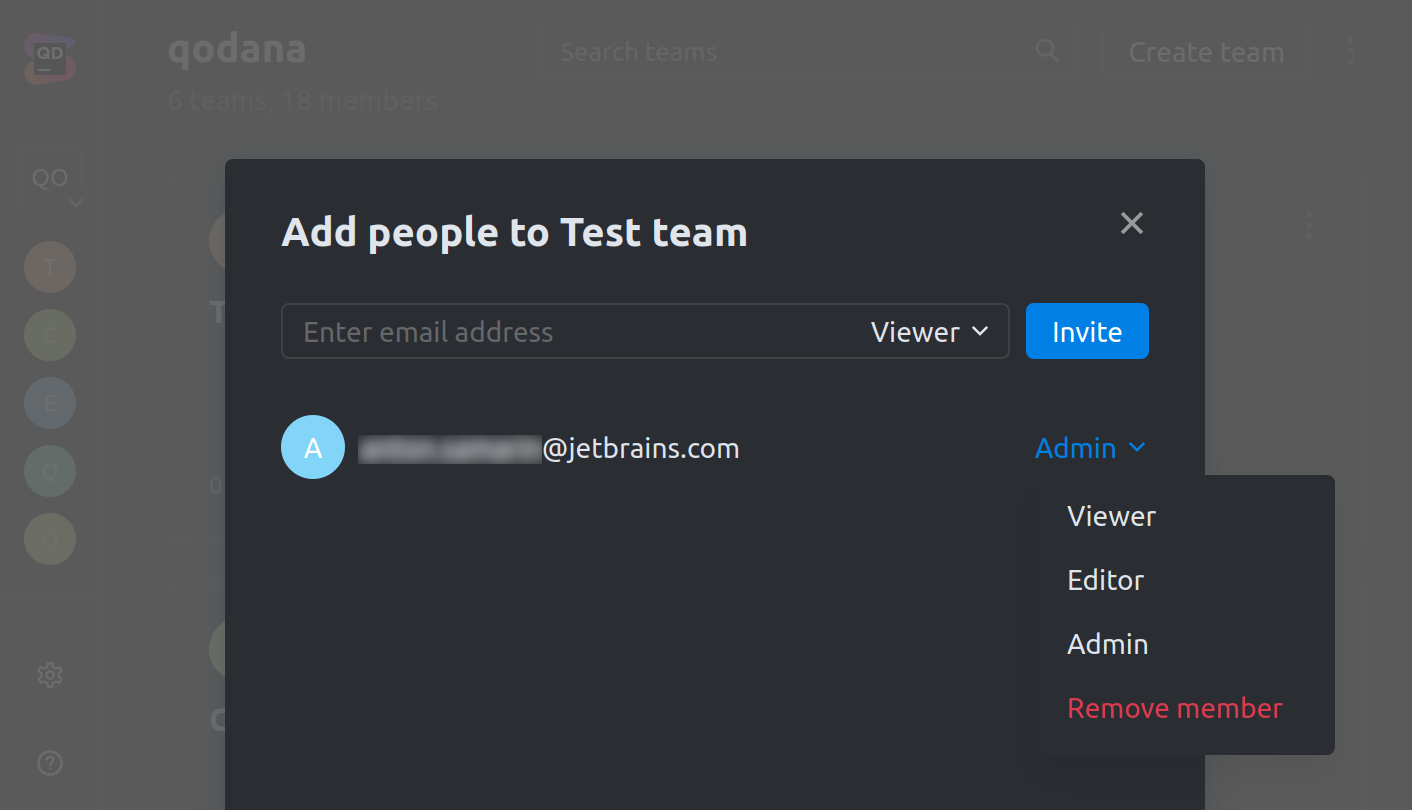Select the team avatar labeled E

point(49,403)
